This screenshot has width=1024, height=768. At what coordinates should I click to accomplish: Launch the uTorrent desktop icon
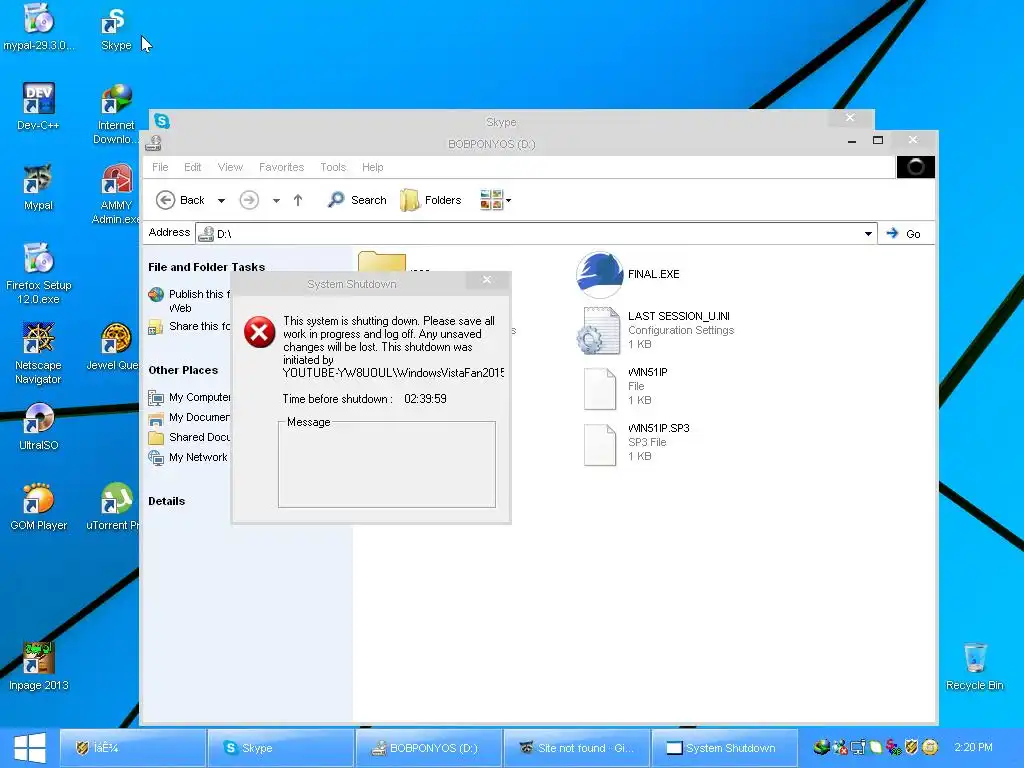pos(112,507)
